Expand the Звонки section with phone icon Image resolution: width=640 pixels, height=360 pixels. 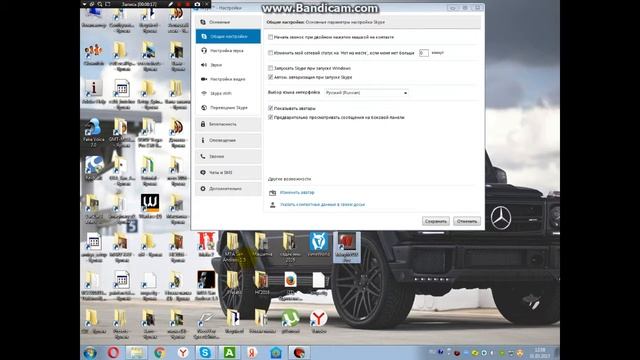[x=228, y=156]
